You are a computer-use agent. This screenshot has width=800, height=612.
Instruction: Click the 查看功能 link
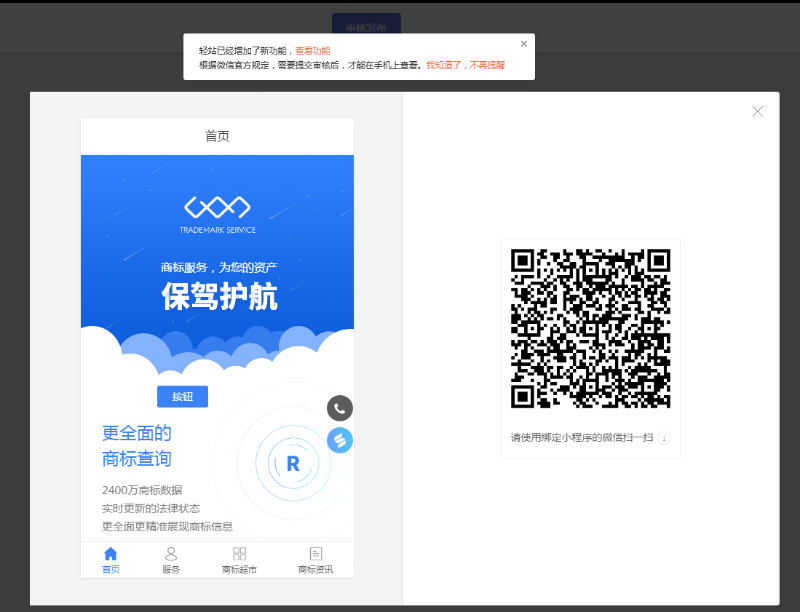[313, 50]
